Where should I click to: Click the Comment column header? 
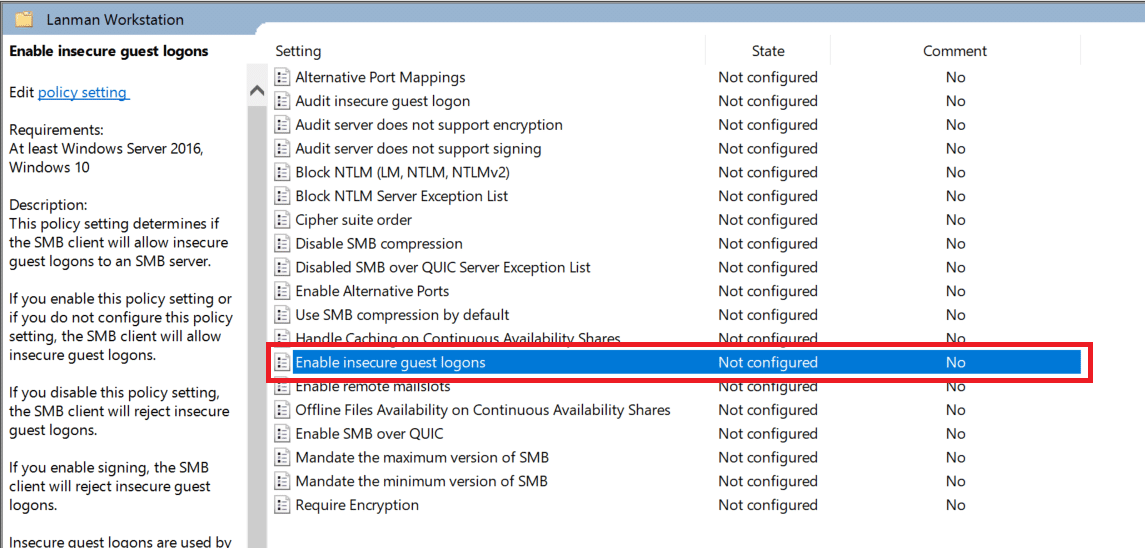(x=954, y=51)
